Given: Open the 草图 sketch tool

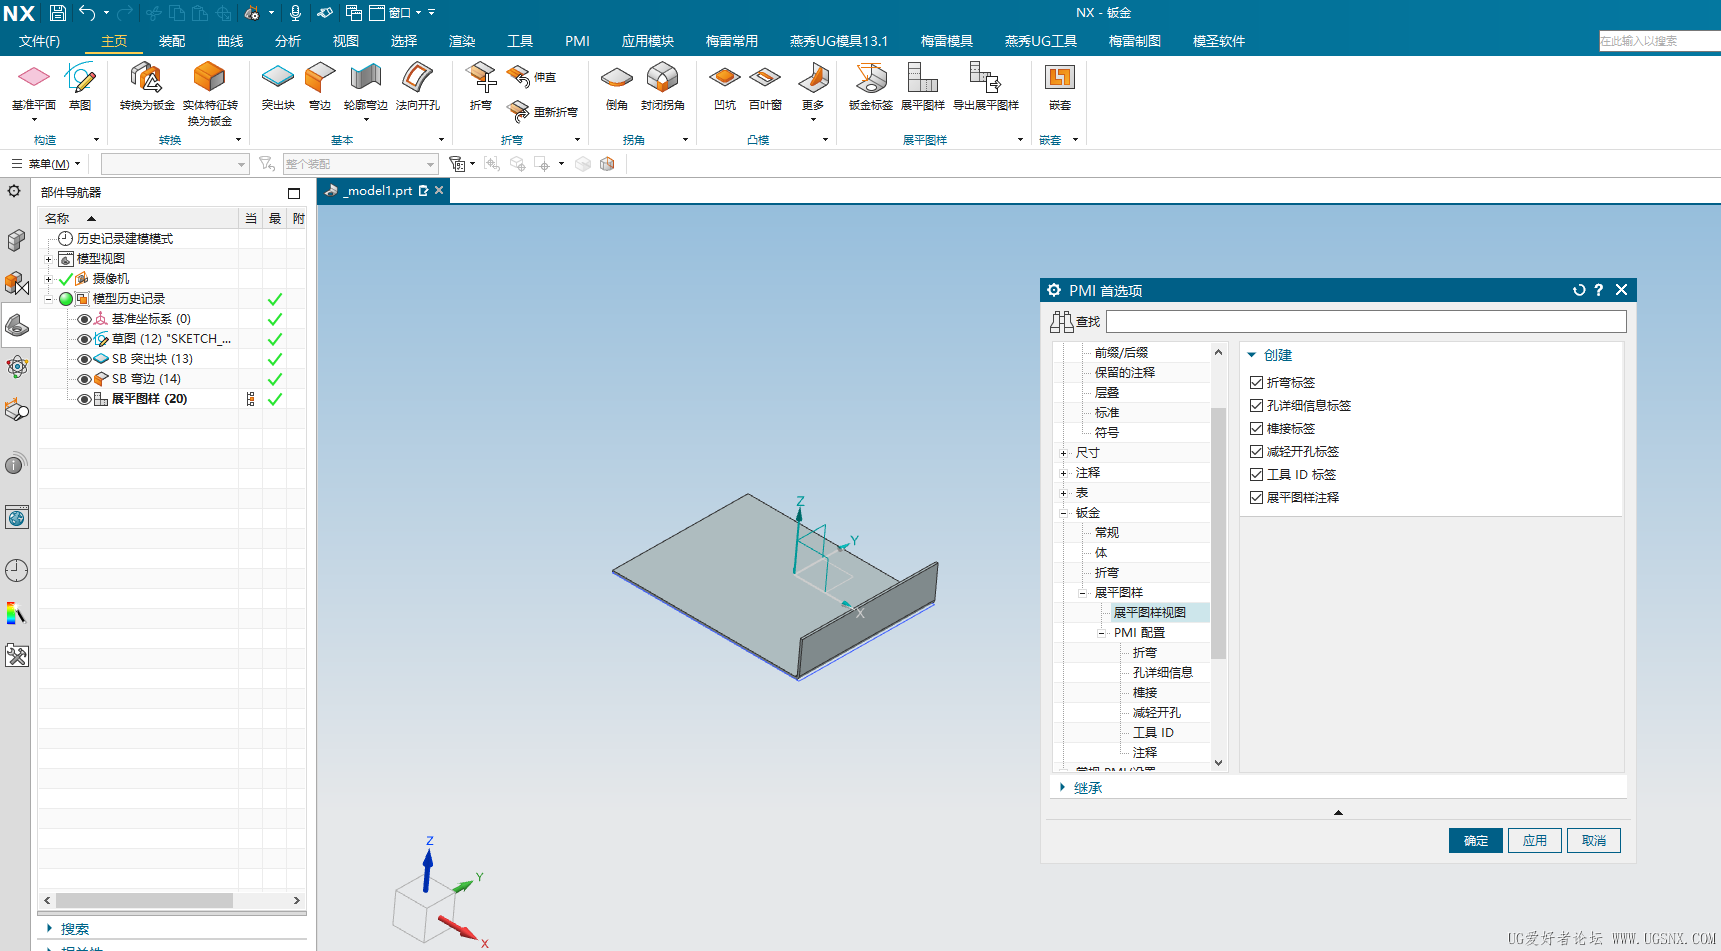Looking at the screenshot, I should click(x=80, y=77).
